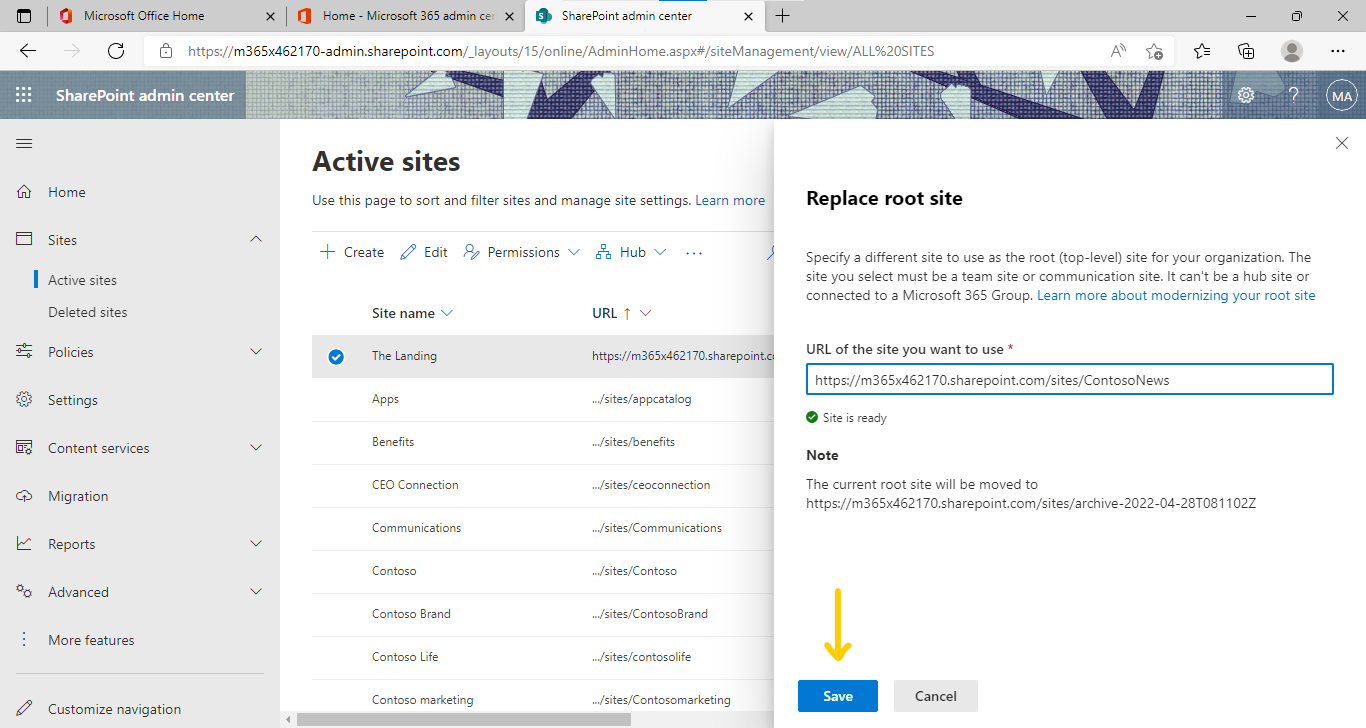1366x728 pixels.
Task: Click the URL of the site input field
Action: [x=1069, y=379]
